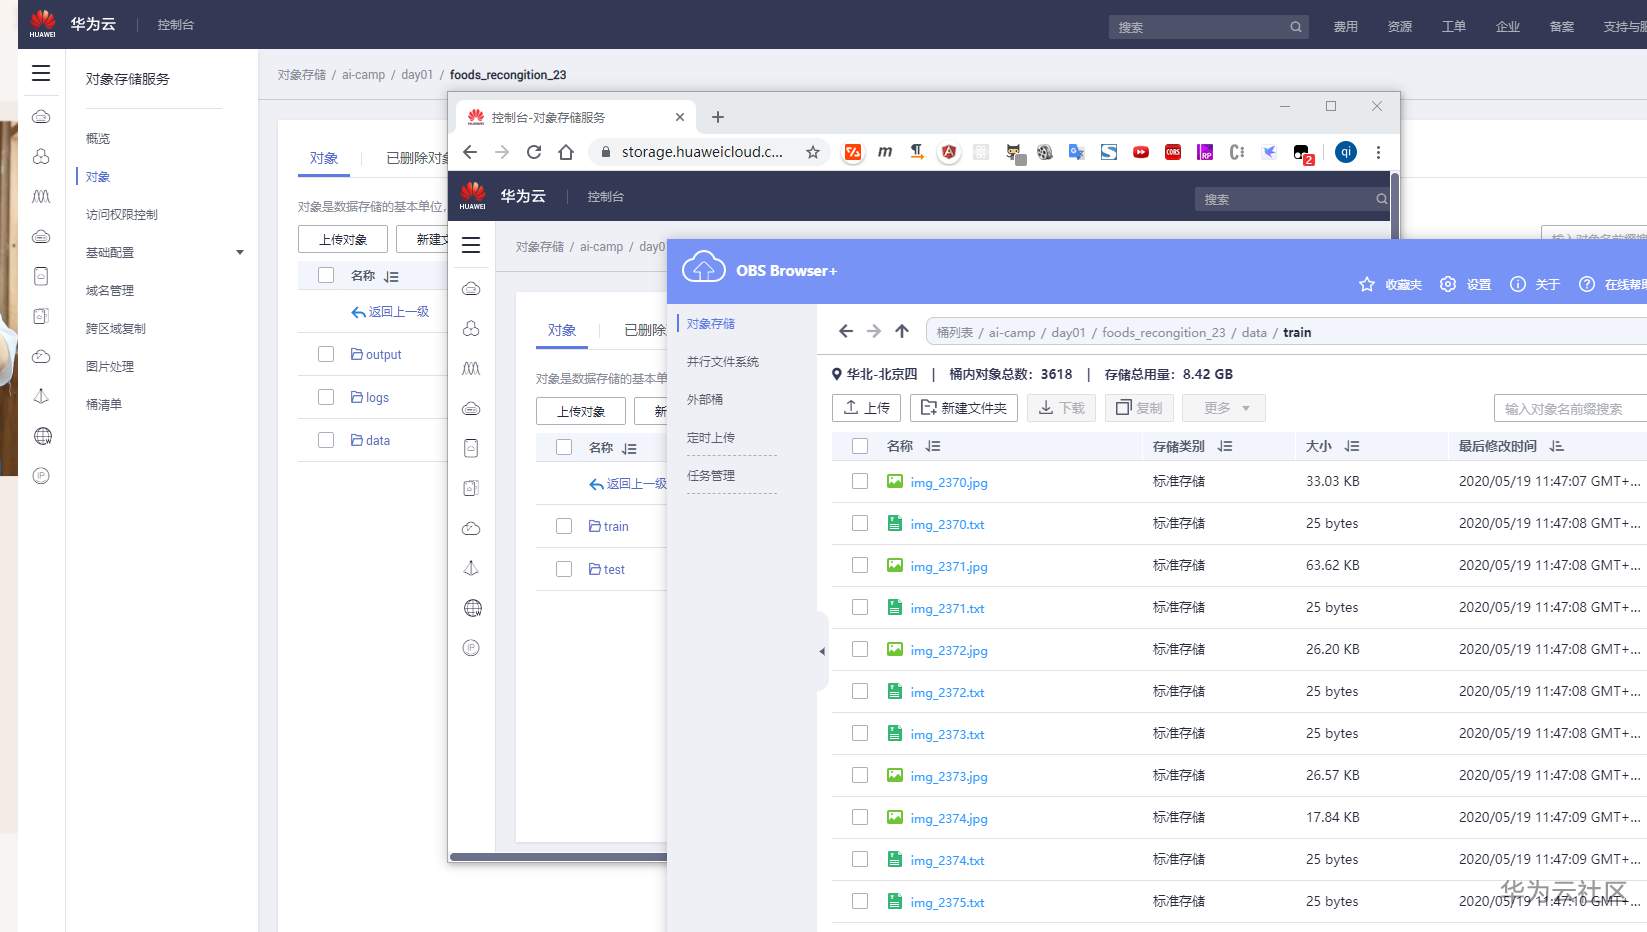
Task: Bookmark the page with the star icon
Action: (813, 152)
